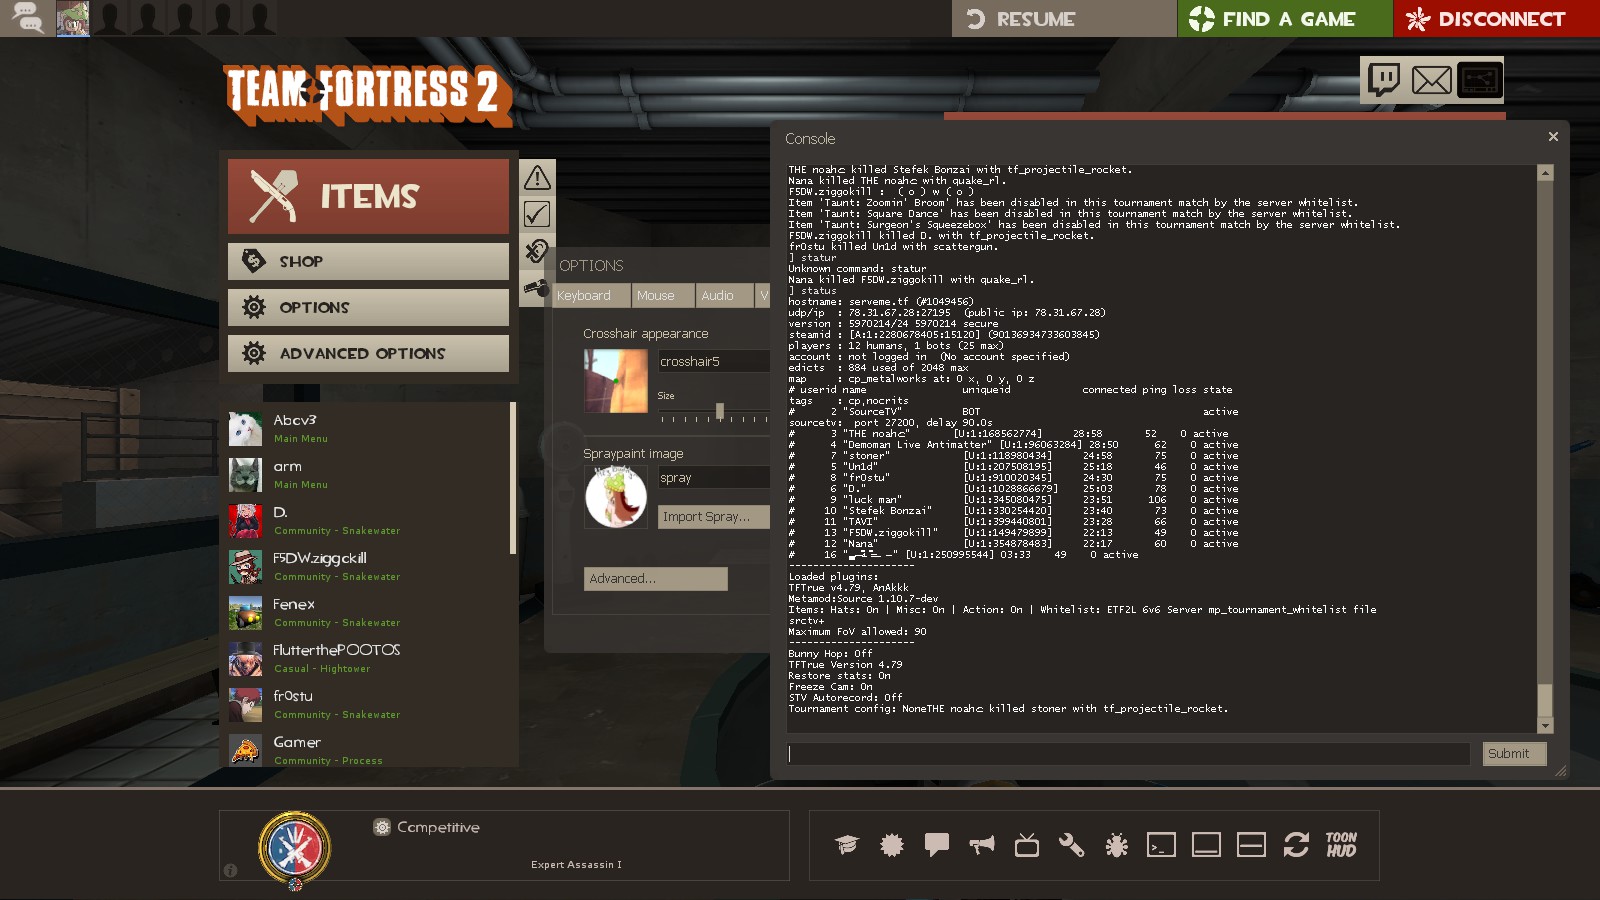Click the reload HUD arrows icon

click(x=1296, y=845)
